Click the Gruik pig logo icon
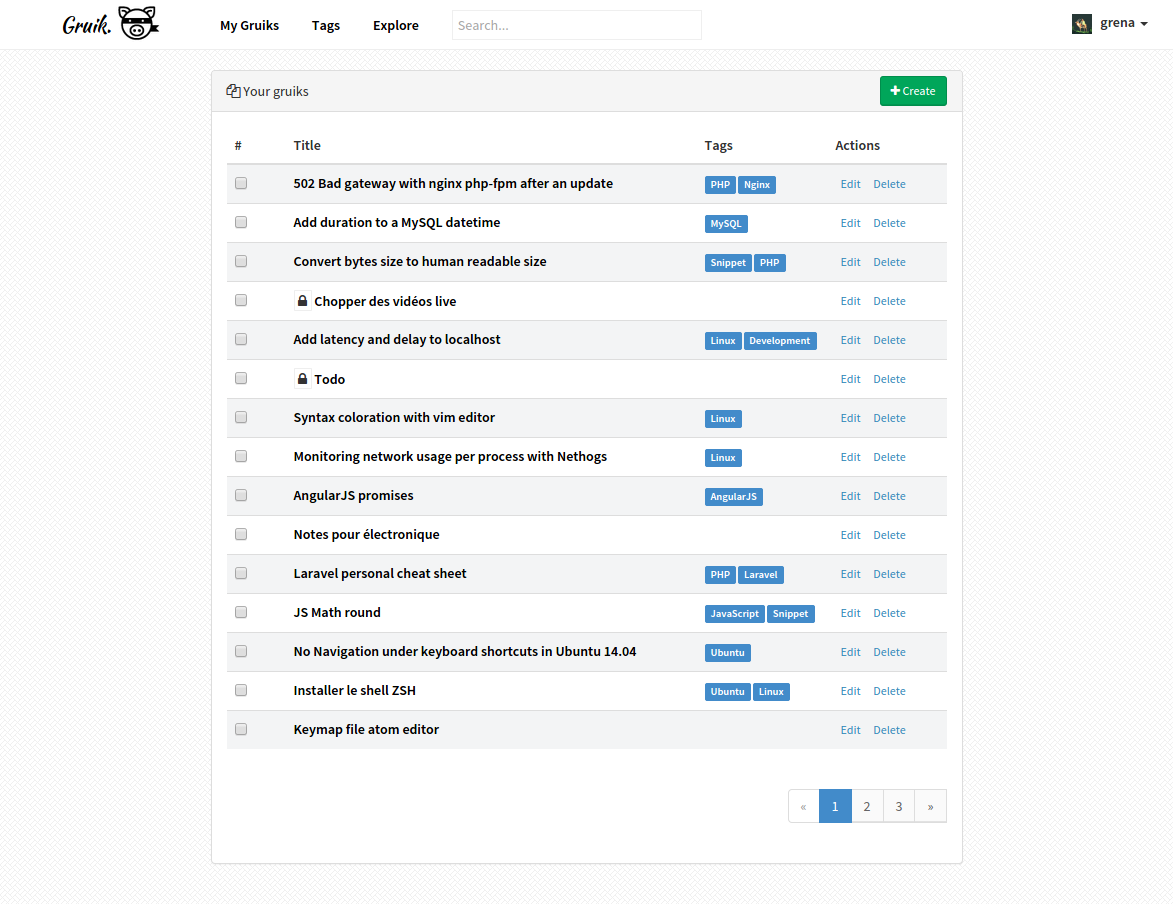This screenshot has height=904, width=1173. point(138,22)
